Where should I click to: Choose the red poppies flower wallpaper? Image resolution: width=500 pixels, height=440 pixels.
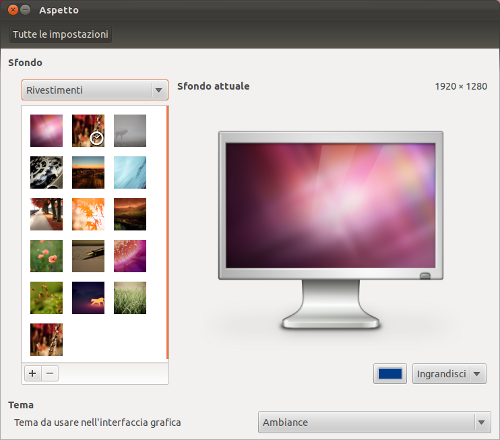(46, 256)
